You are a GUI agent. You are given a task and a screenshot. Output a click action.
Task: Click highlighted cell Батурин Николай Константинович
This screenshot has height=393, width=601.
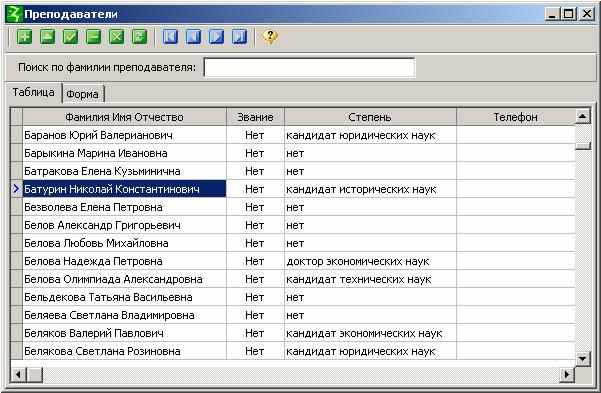[x=125, y=189]
